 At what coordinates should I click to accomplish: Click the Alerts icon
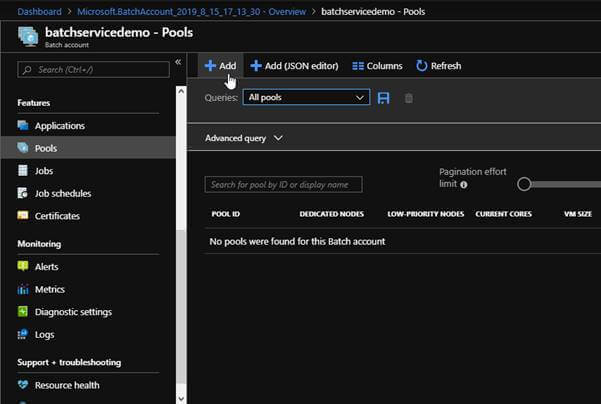coord(23,266)
